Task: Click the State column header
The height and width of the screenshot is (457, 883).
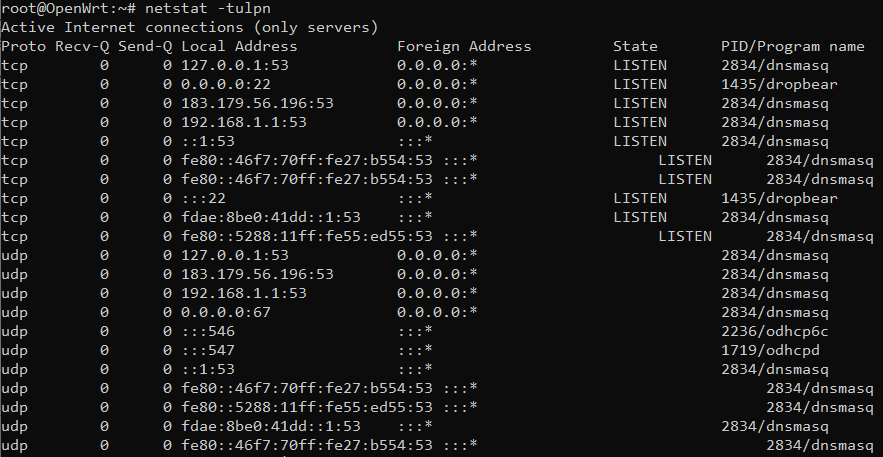Action: pyautogui.click(x=635, y=46)
